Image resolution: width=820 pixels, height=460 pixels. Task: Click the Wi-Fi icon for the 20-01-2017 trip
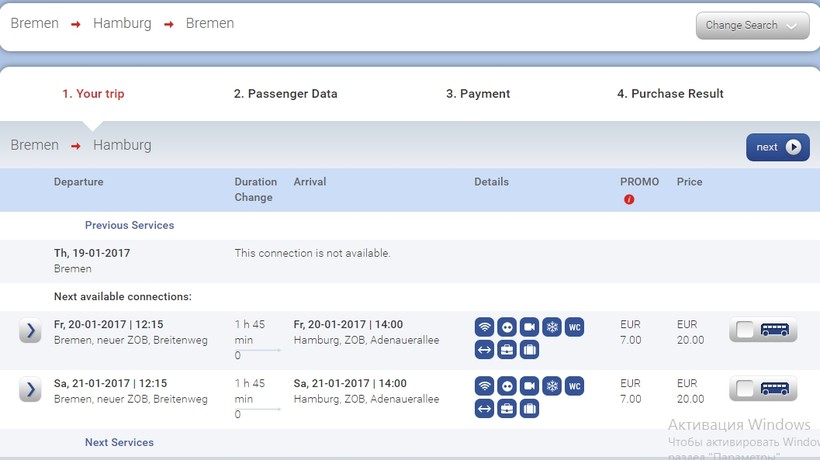tap(485, 328)
